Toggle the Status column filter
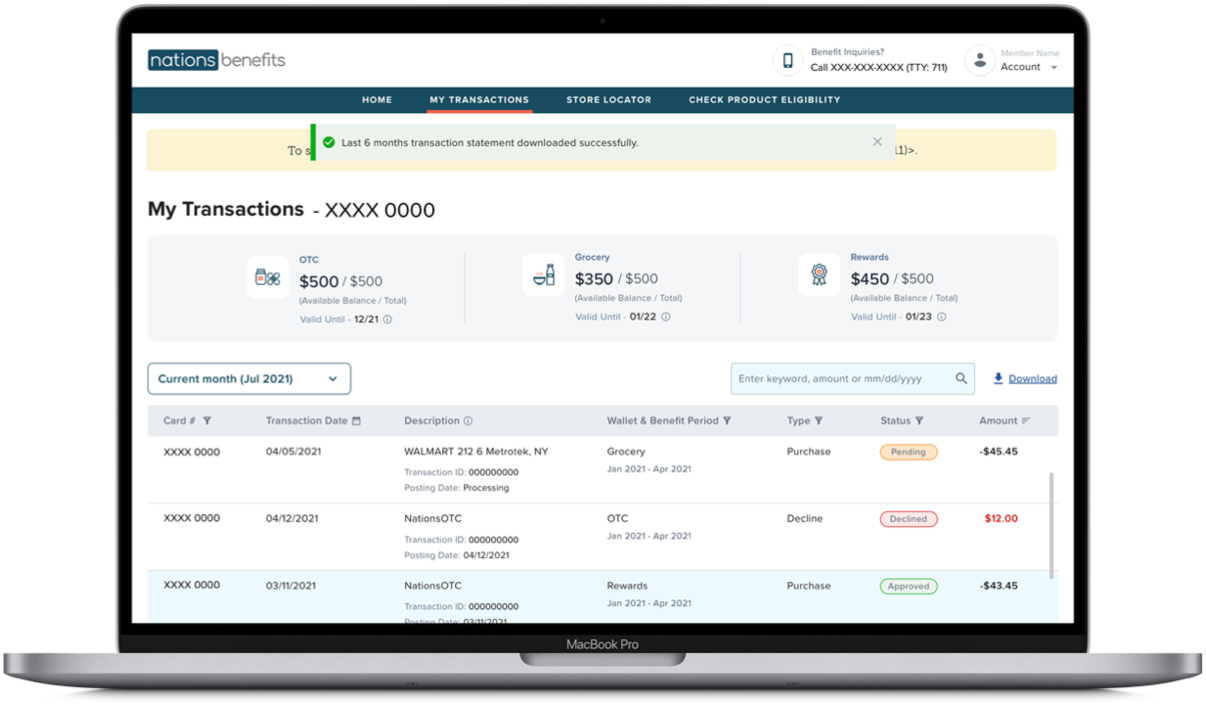This screenshot has height=704, width=1206. 919,421
